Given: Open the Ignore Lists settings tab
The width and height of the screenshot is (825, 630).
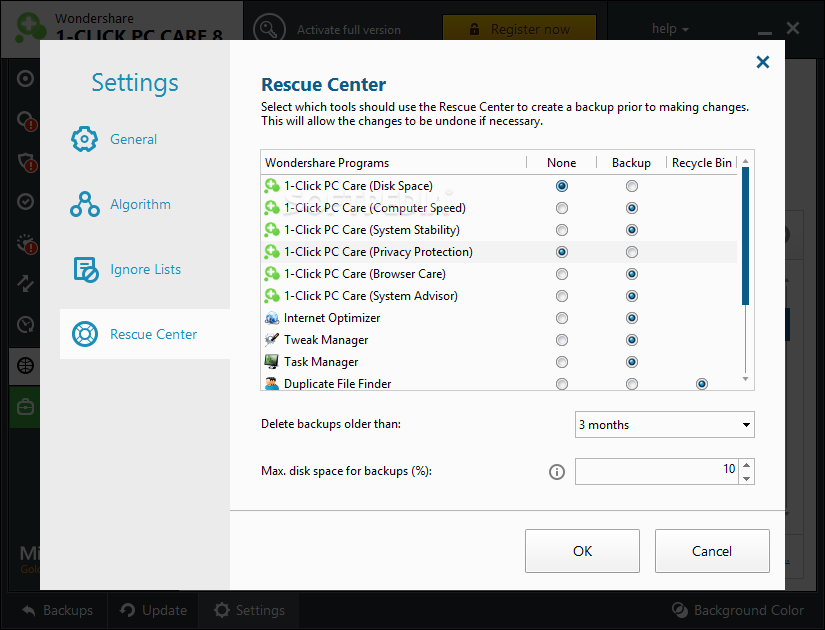Looking at the screenshot, I should pyautogui.click(x=145, y=269).
